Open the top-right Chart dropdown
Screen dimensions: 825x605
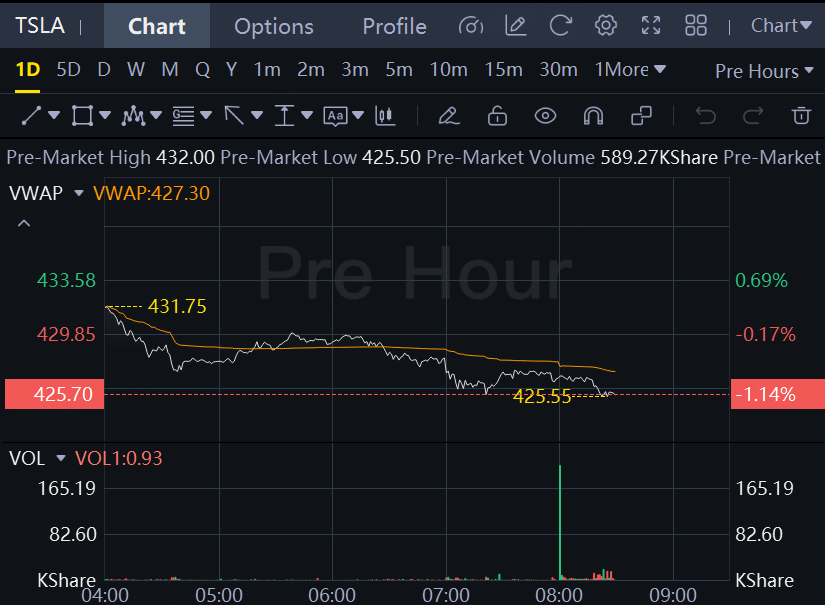[781, 25]
